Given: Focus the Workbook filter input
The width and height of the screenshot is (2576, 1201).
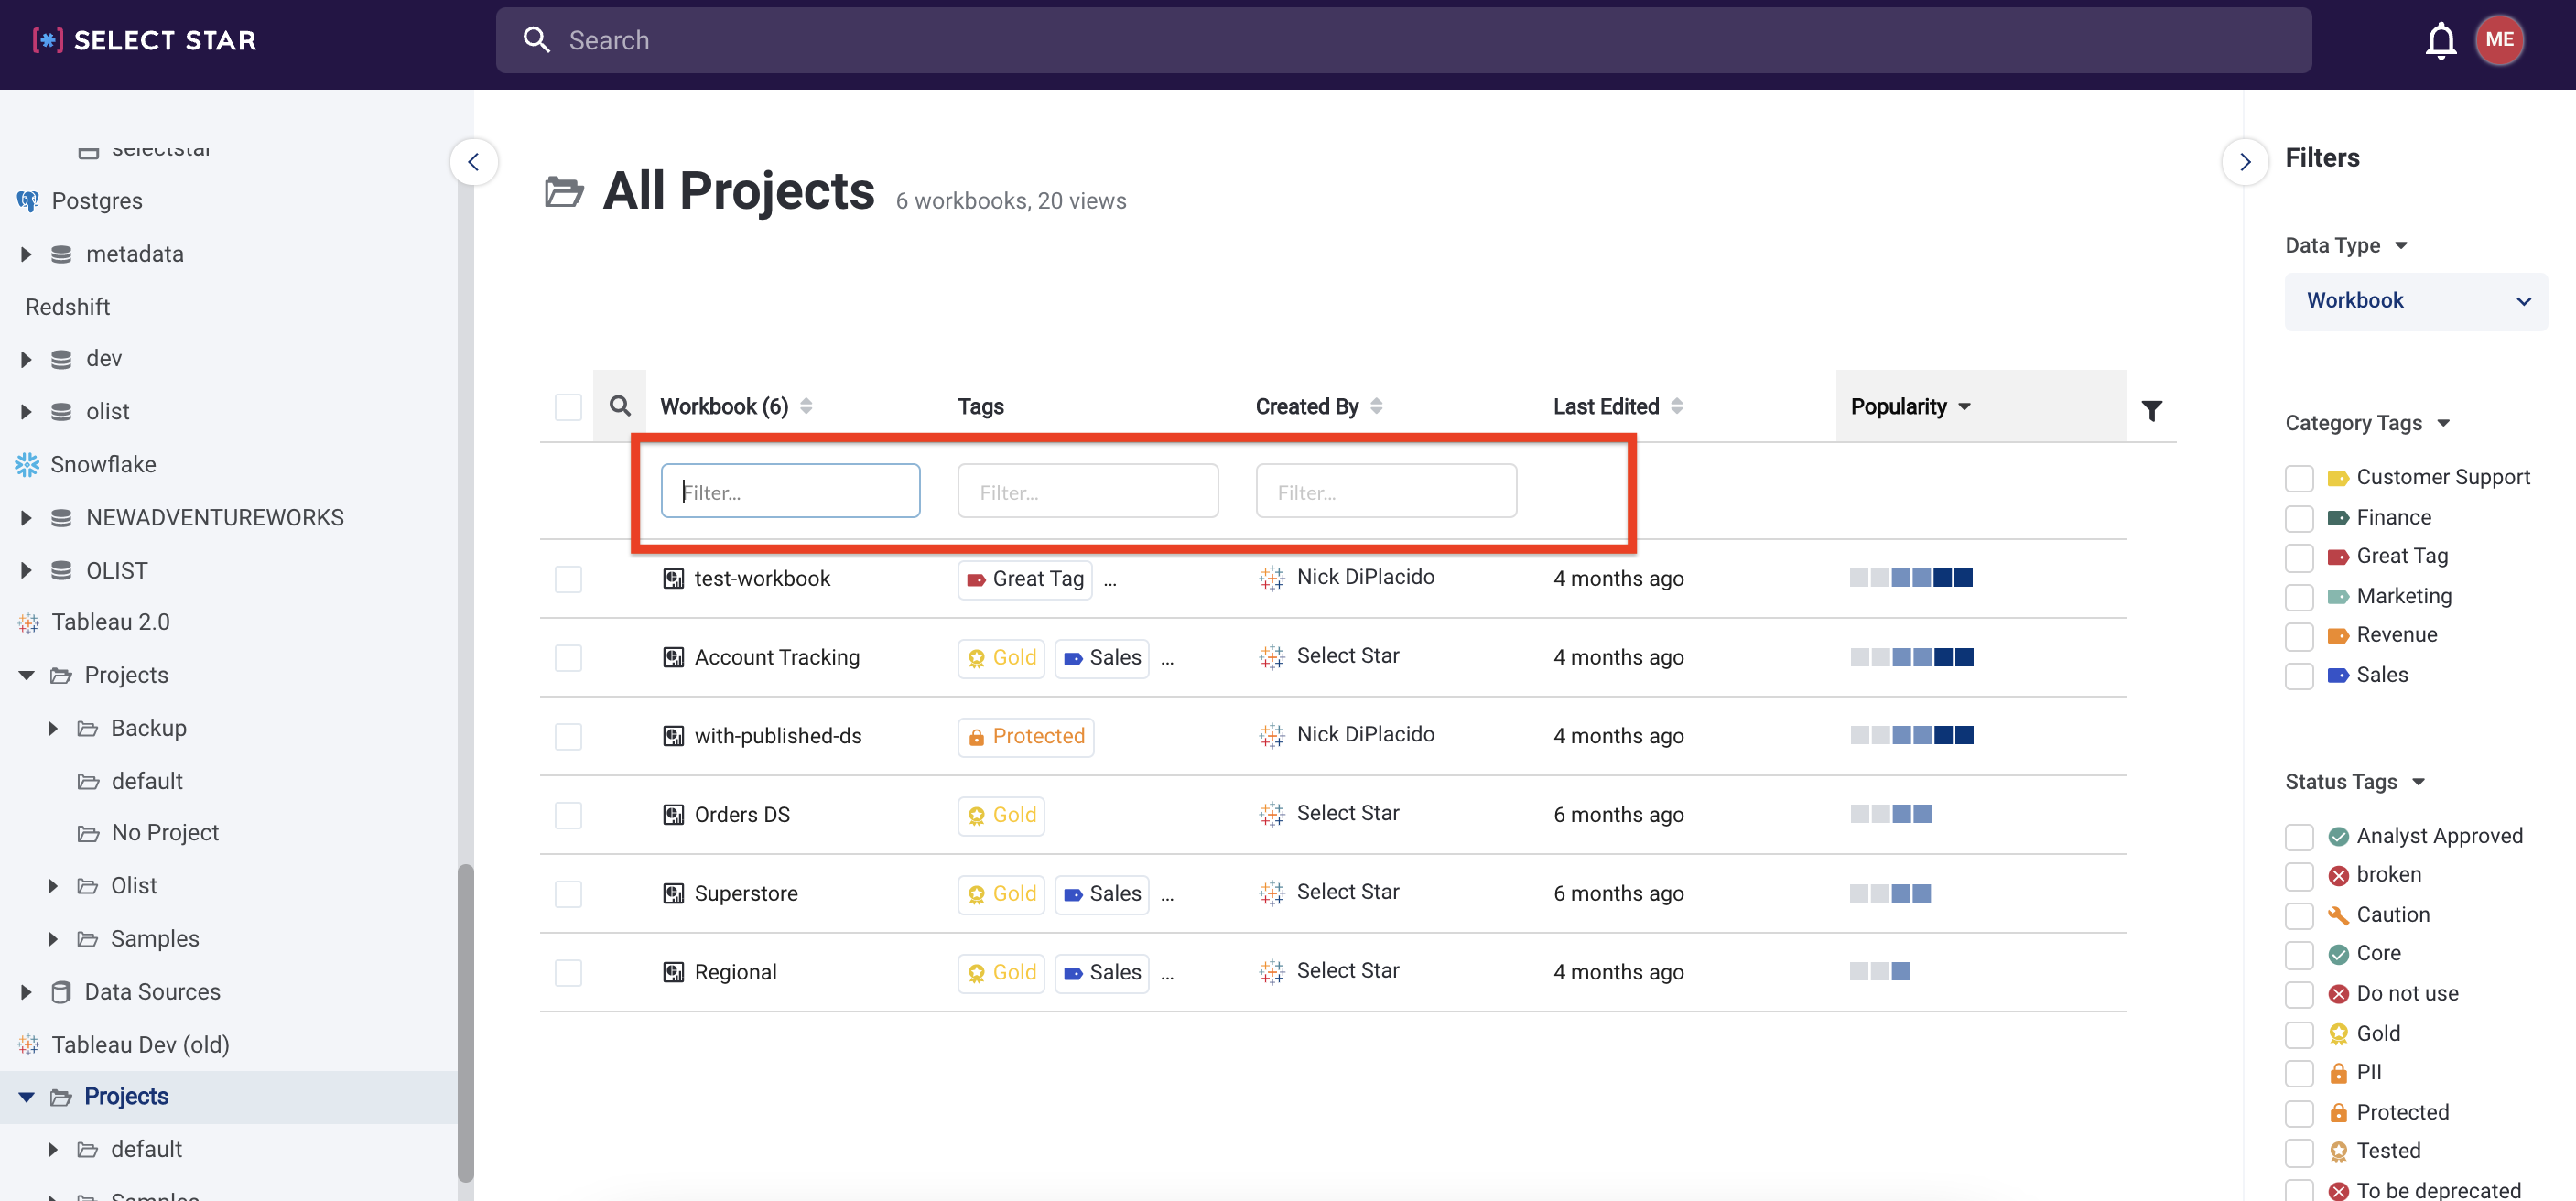Looking at the screenshot, I should 790,491.
